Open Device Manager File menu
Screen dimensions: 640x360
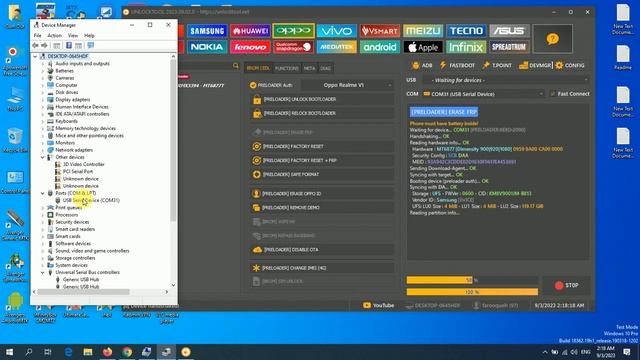(x=38, y=36)
